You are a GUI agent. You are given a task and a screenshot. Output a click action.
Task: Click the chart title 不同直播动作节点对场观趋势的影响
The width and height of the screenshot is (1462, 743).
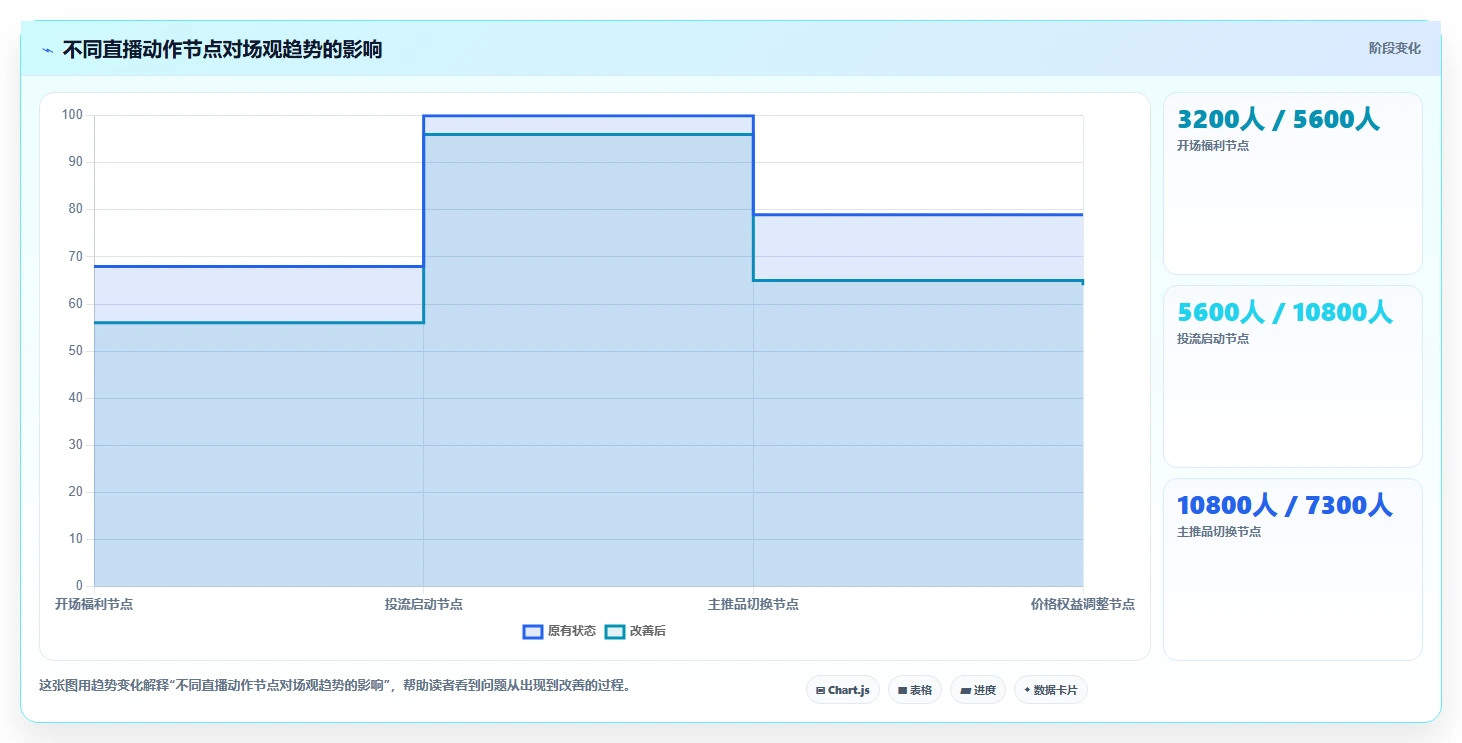(x=222, y=49)
